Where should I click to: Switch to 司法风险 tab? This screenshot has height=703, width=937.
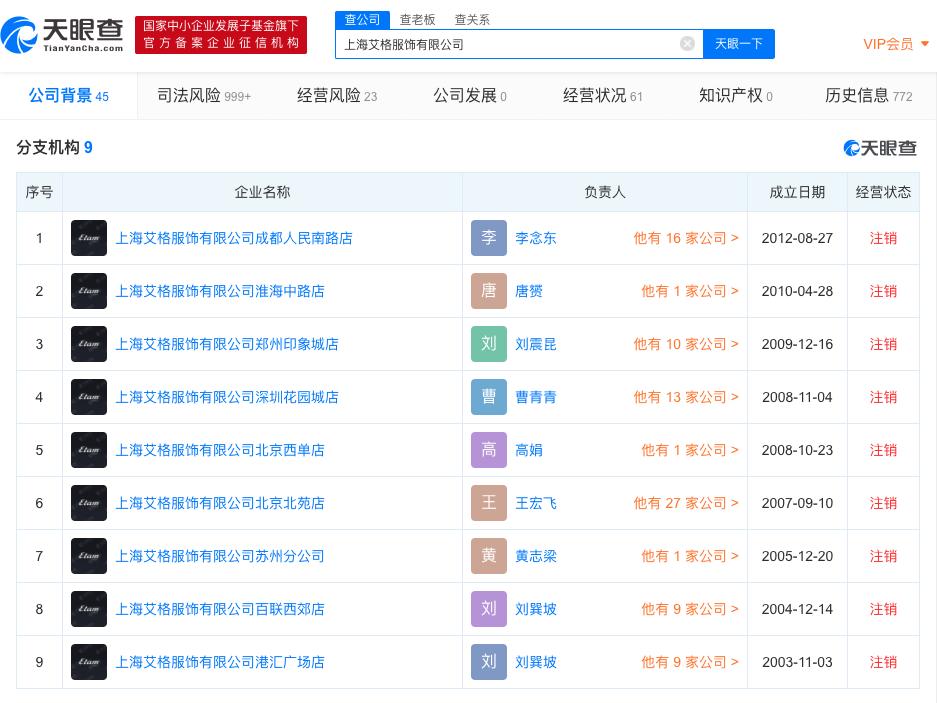coord(203,95)
